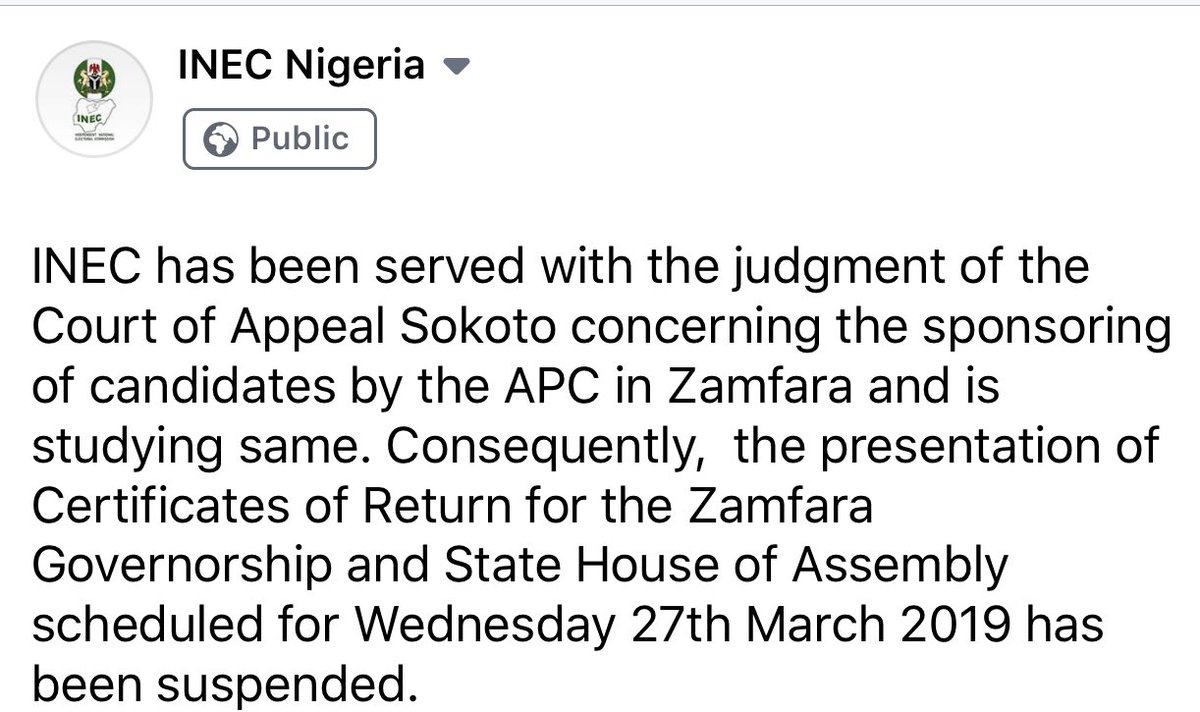Click the word "Public" in audience selector
1200x712 pixels.
pyautogui.click(x=300, y=139)
